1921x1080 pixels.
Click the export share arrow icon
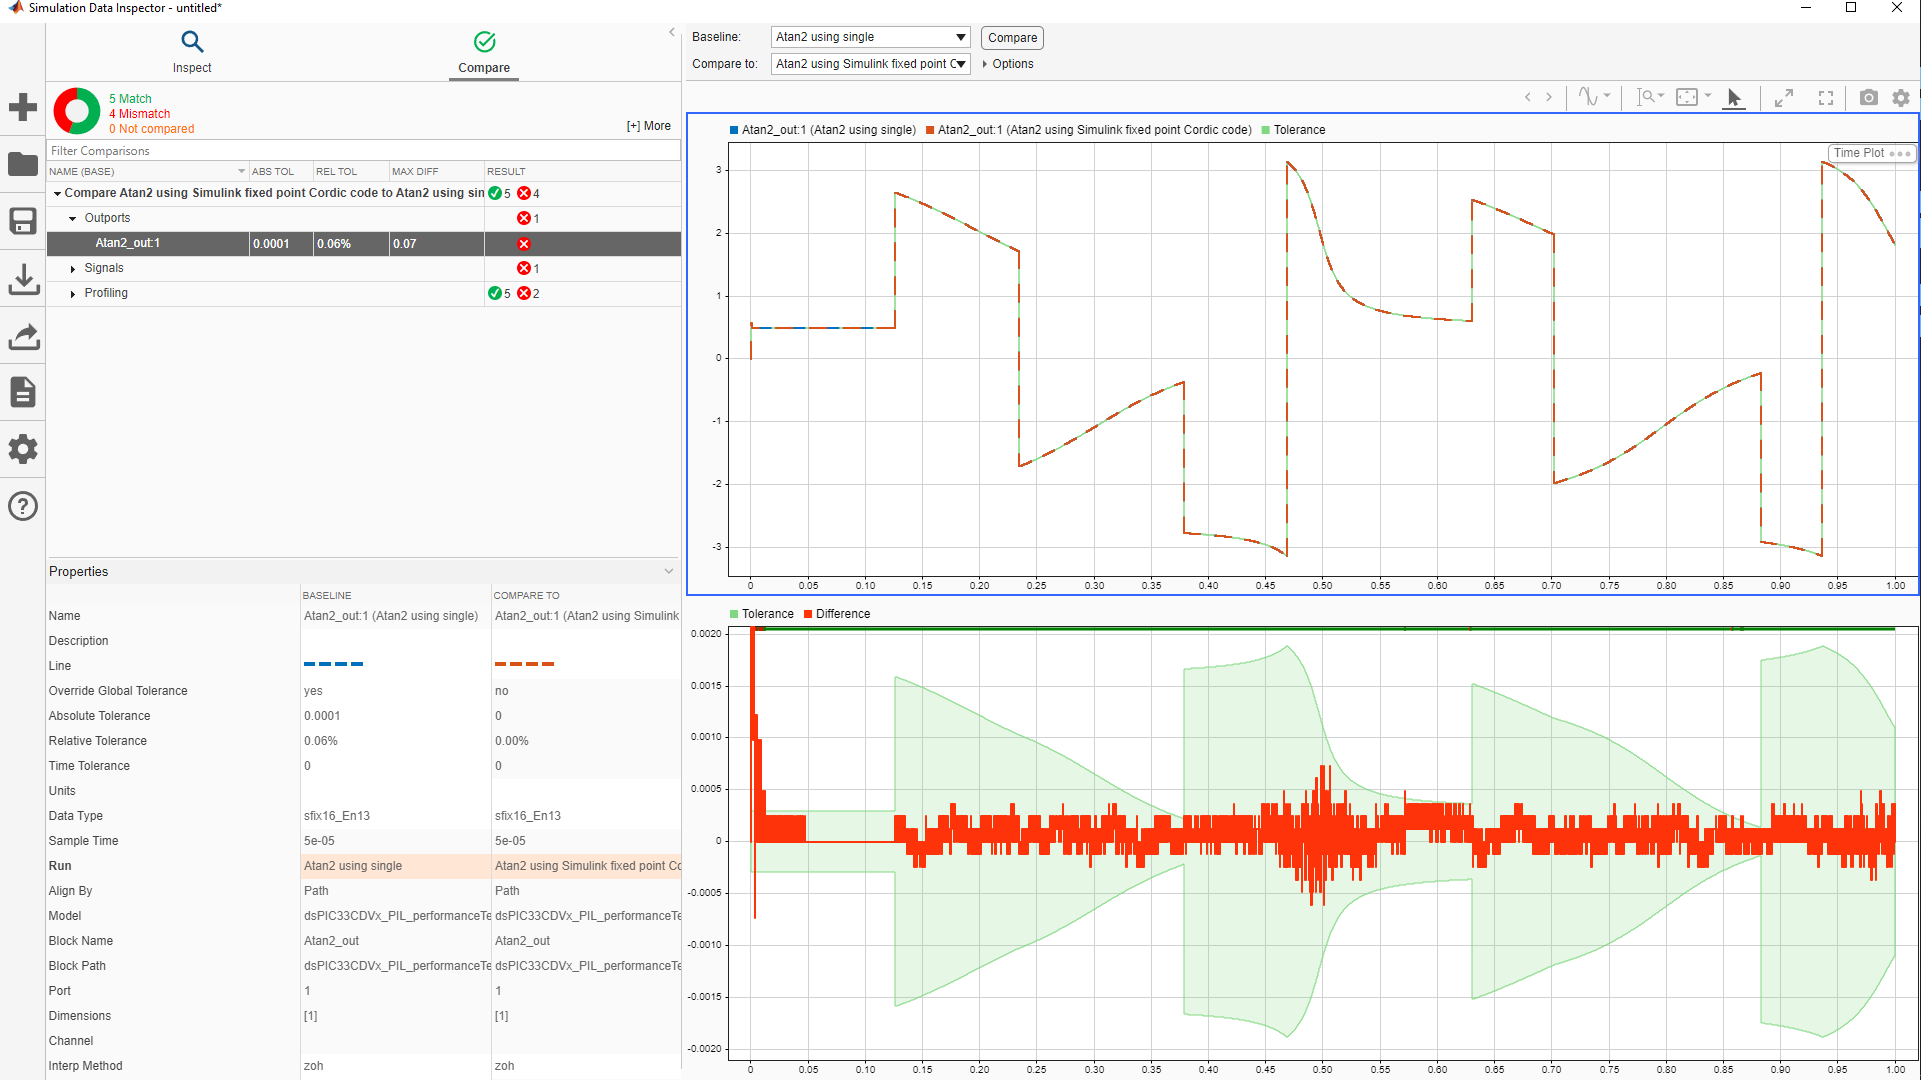22,336
